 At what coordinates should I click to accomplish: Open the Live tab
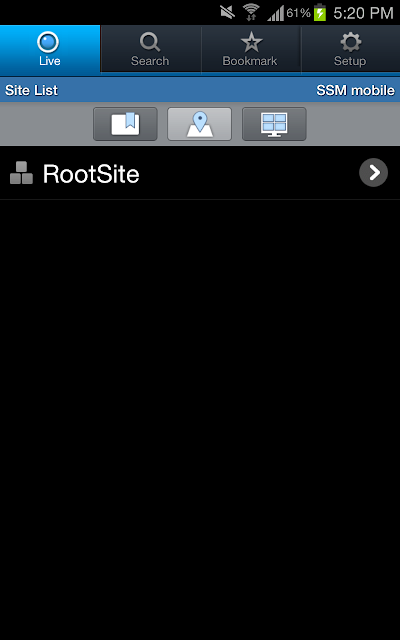pos(50,50)
